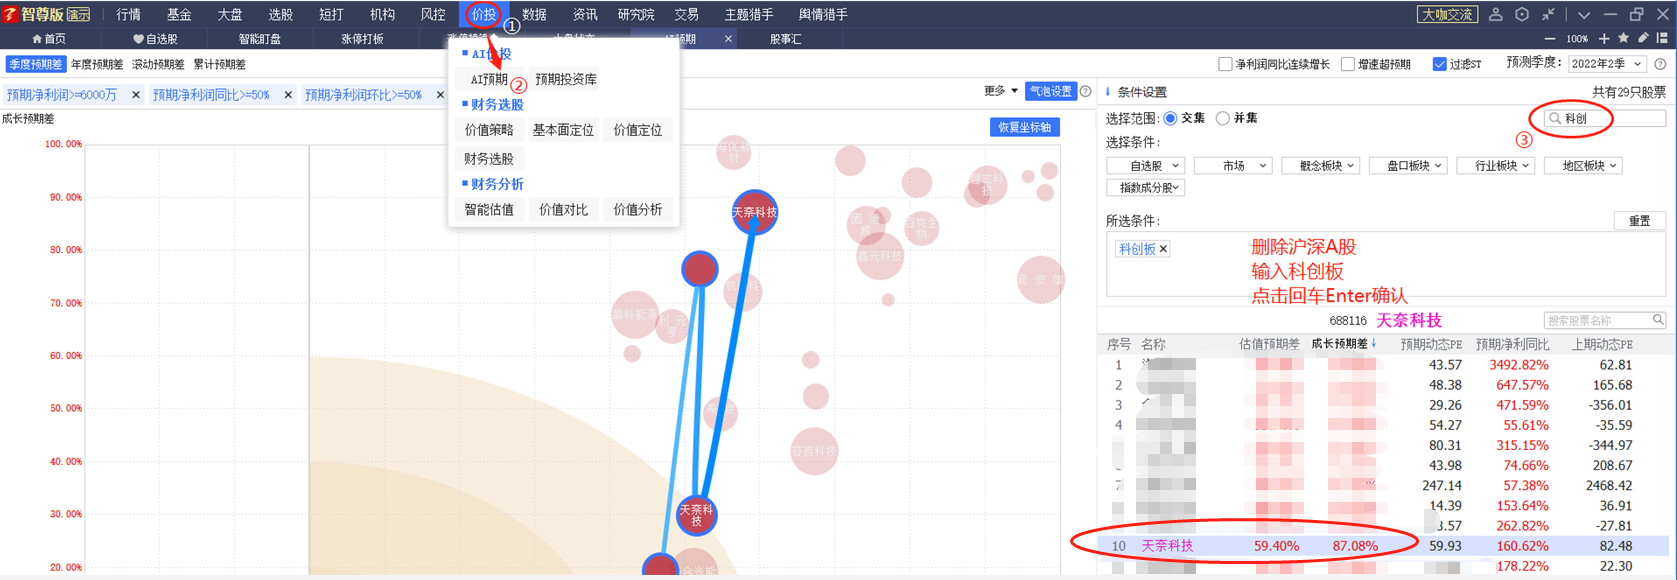Viewport: 1677px width, 580px height.
Task: Expand 市场 condition dropdown
Action: pos(1233,166)
